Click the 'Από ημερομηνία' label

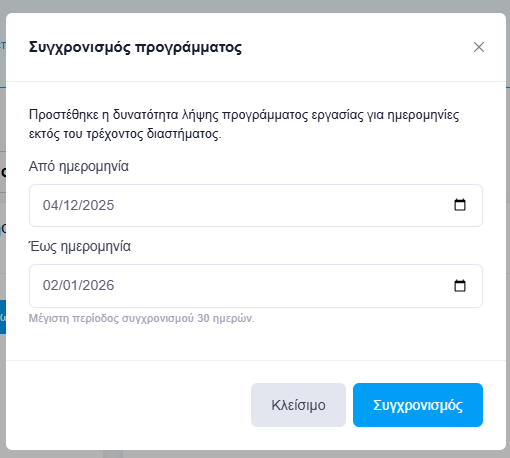(x=79, y=166)
